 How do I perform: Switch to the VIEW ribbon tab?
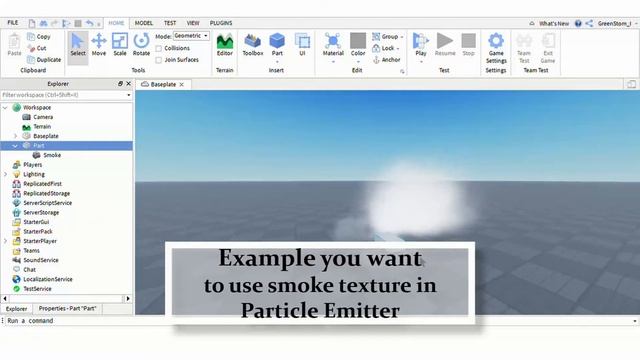193,23
